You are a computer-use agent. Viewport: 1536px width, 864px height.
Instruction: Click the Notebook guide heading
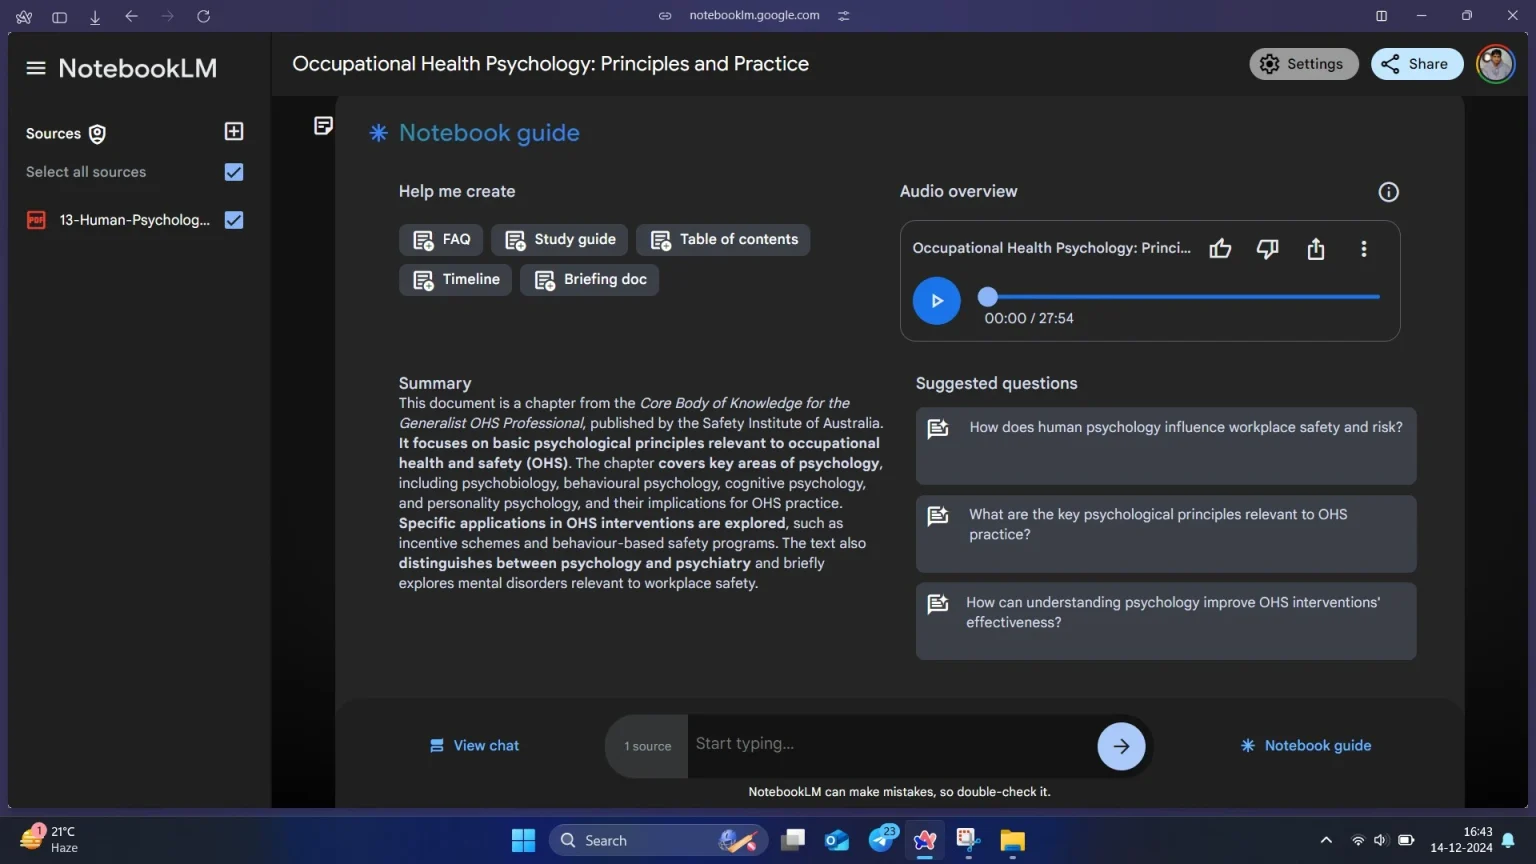point(489,133)
